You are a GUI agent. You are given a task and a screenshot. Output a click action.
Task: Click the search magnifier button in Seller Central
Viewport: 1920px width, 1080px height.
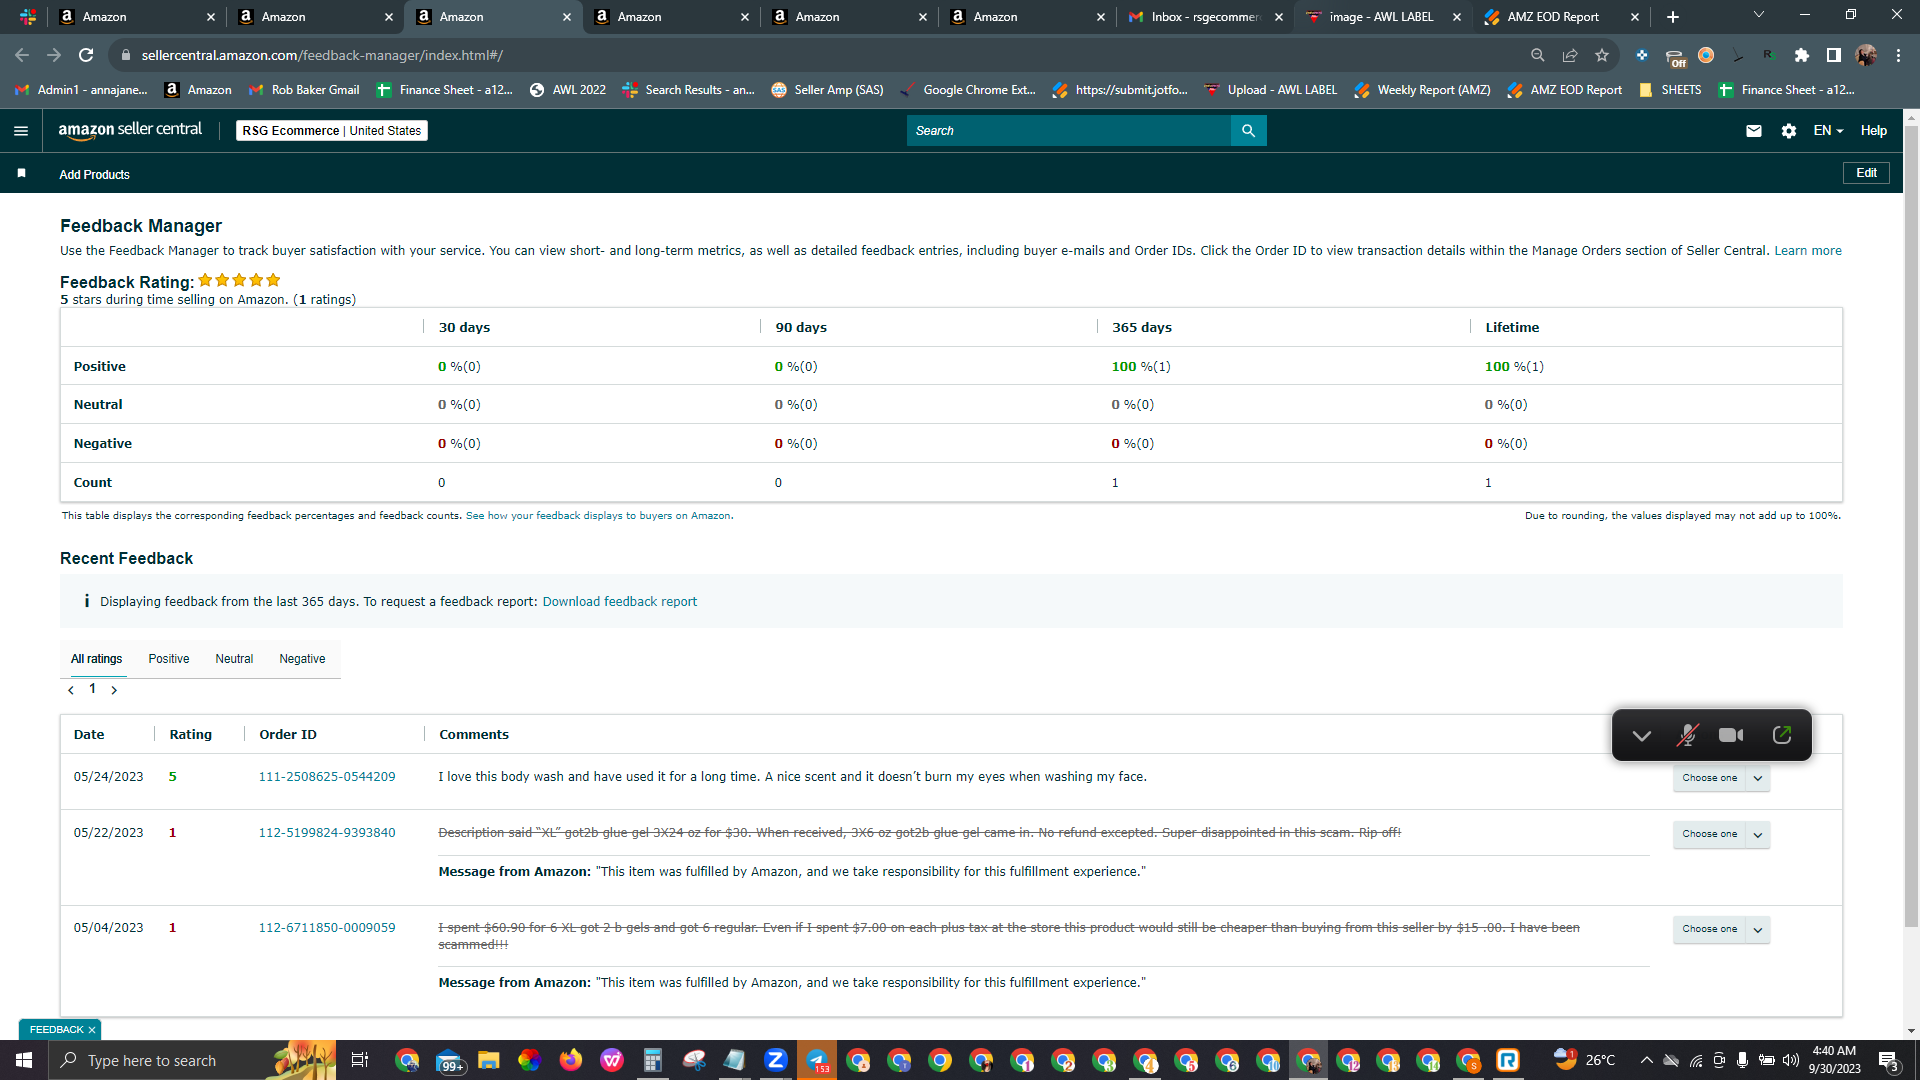(1248, 131)
